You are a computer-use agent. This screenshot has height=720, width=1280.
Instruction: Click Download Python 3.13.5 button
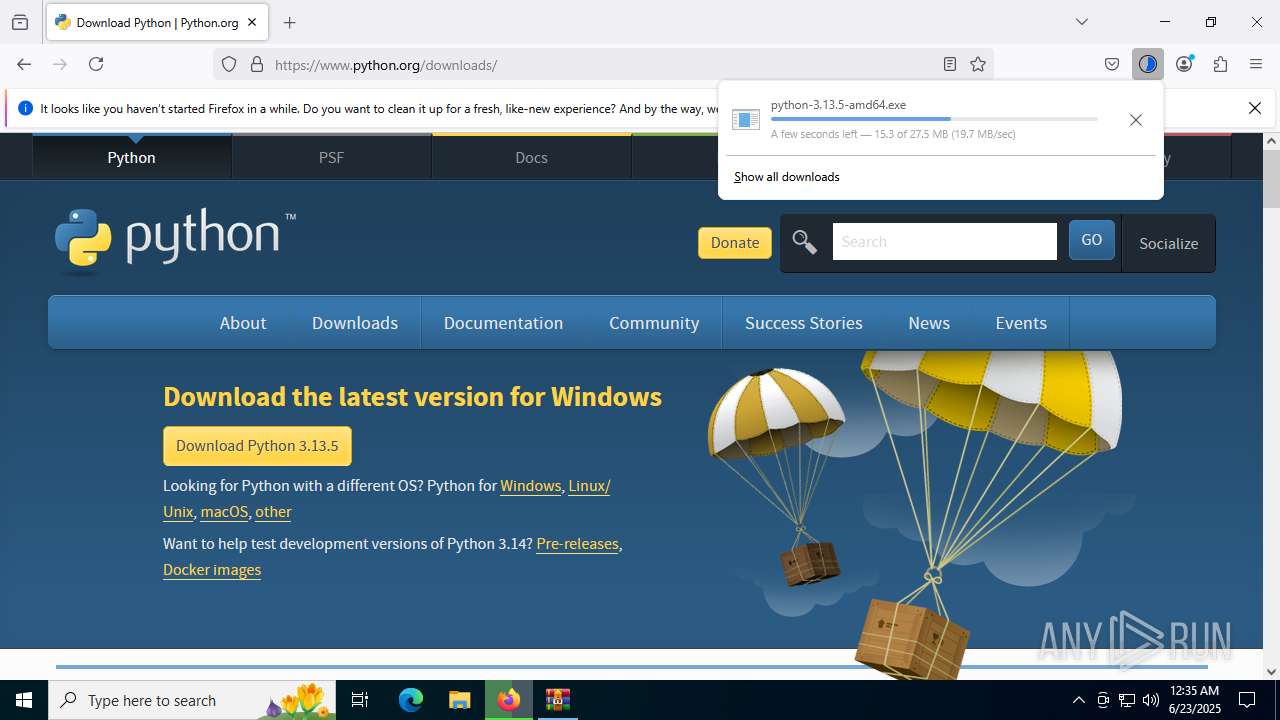[x=257, y=446]
